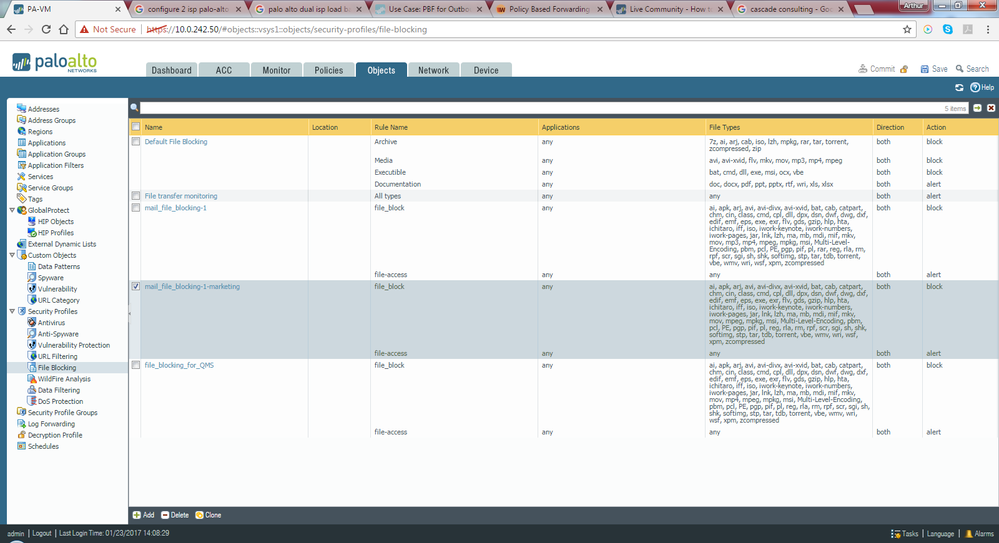This screenshot has height=543, width=999.
Task: Click the Commit icon in top toolbar
Action: [x=863, y=69]
